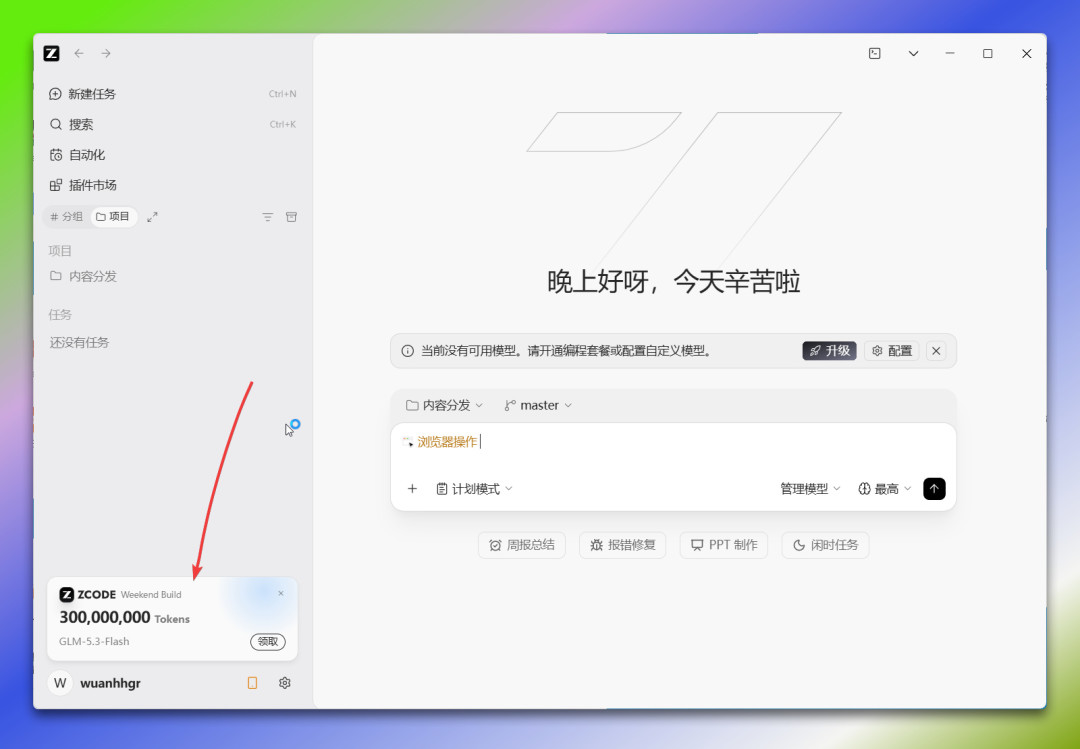Image resolution: width=1080 pixels, height=749 pixels.
Task: Go forward with the right arrow
Action: click(x=106, y=53)
